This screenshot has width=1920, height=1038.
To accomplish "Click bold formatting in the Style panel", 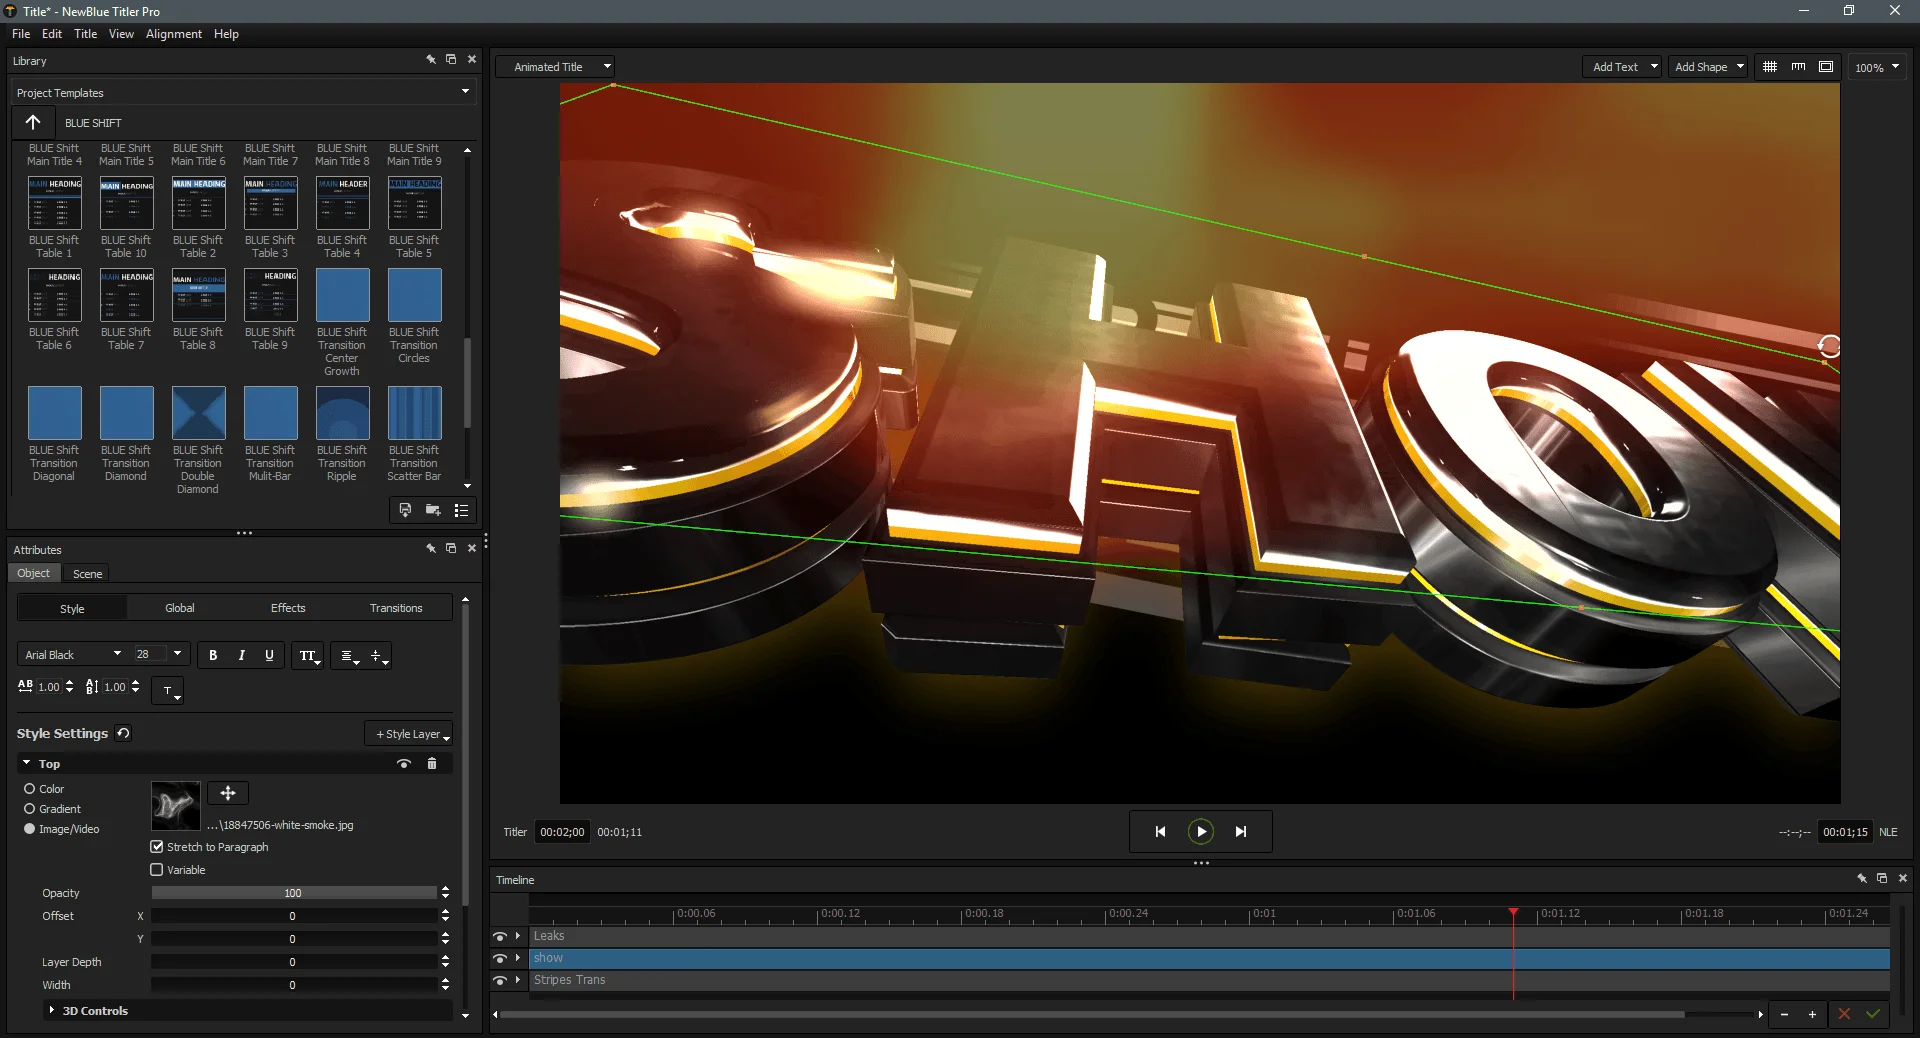I will click(213, 656).
